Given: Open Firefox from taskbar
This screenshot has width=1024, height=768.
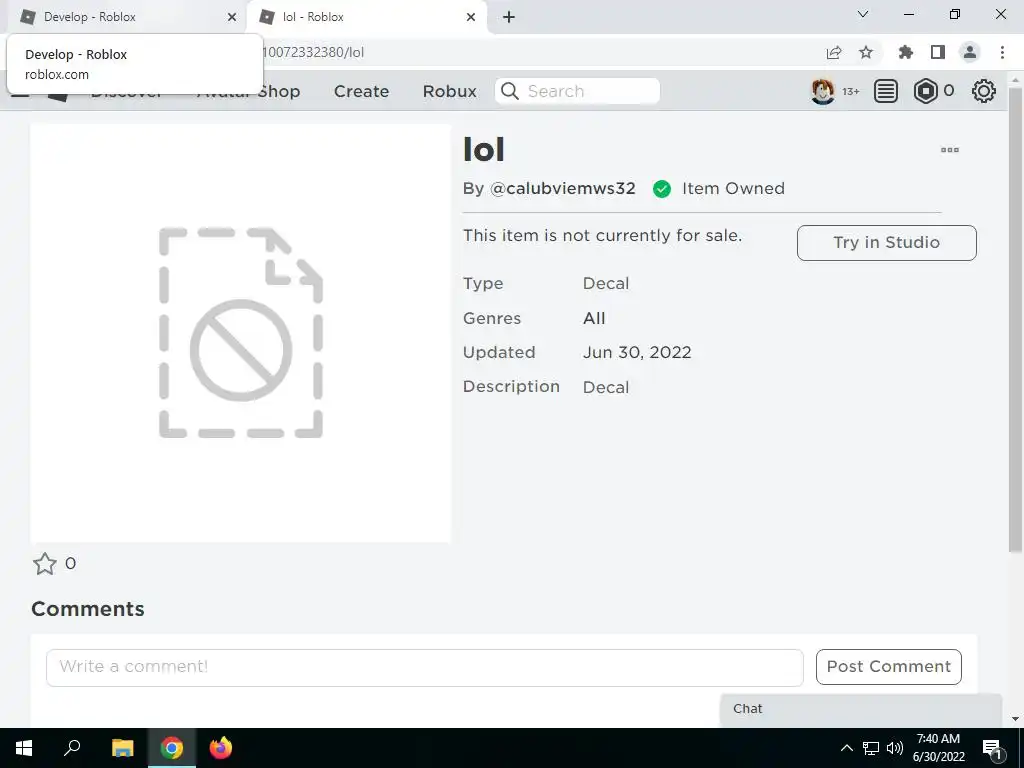Looking at the screenshot, I should (x=221, y=748).
